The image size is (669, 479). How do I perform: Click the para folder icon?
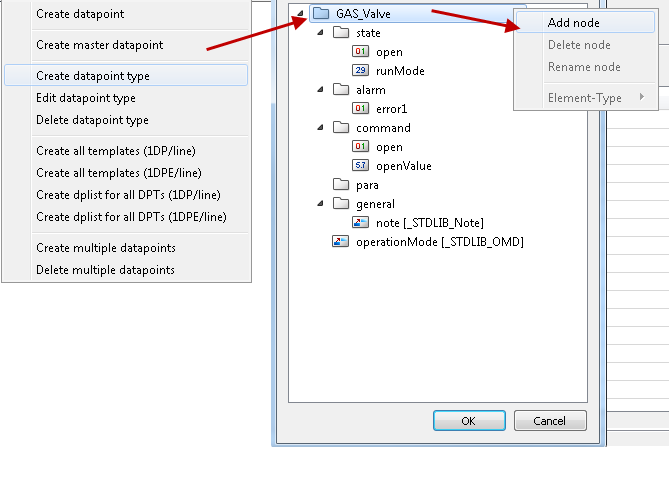tap(340, 185)
